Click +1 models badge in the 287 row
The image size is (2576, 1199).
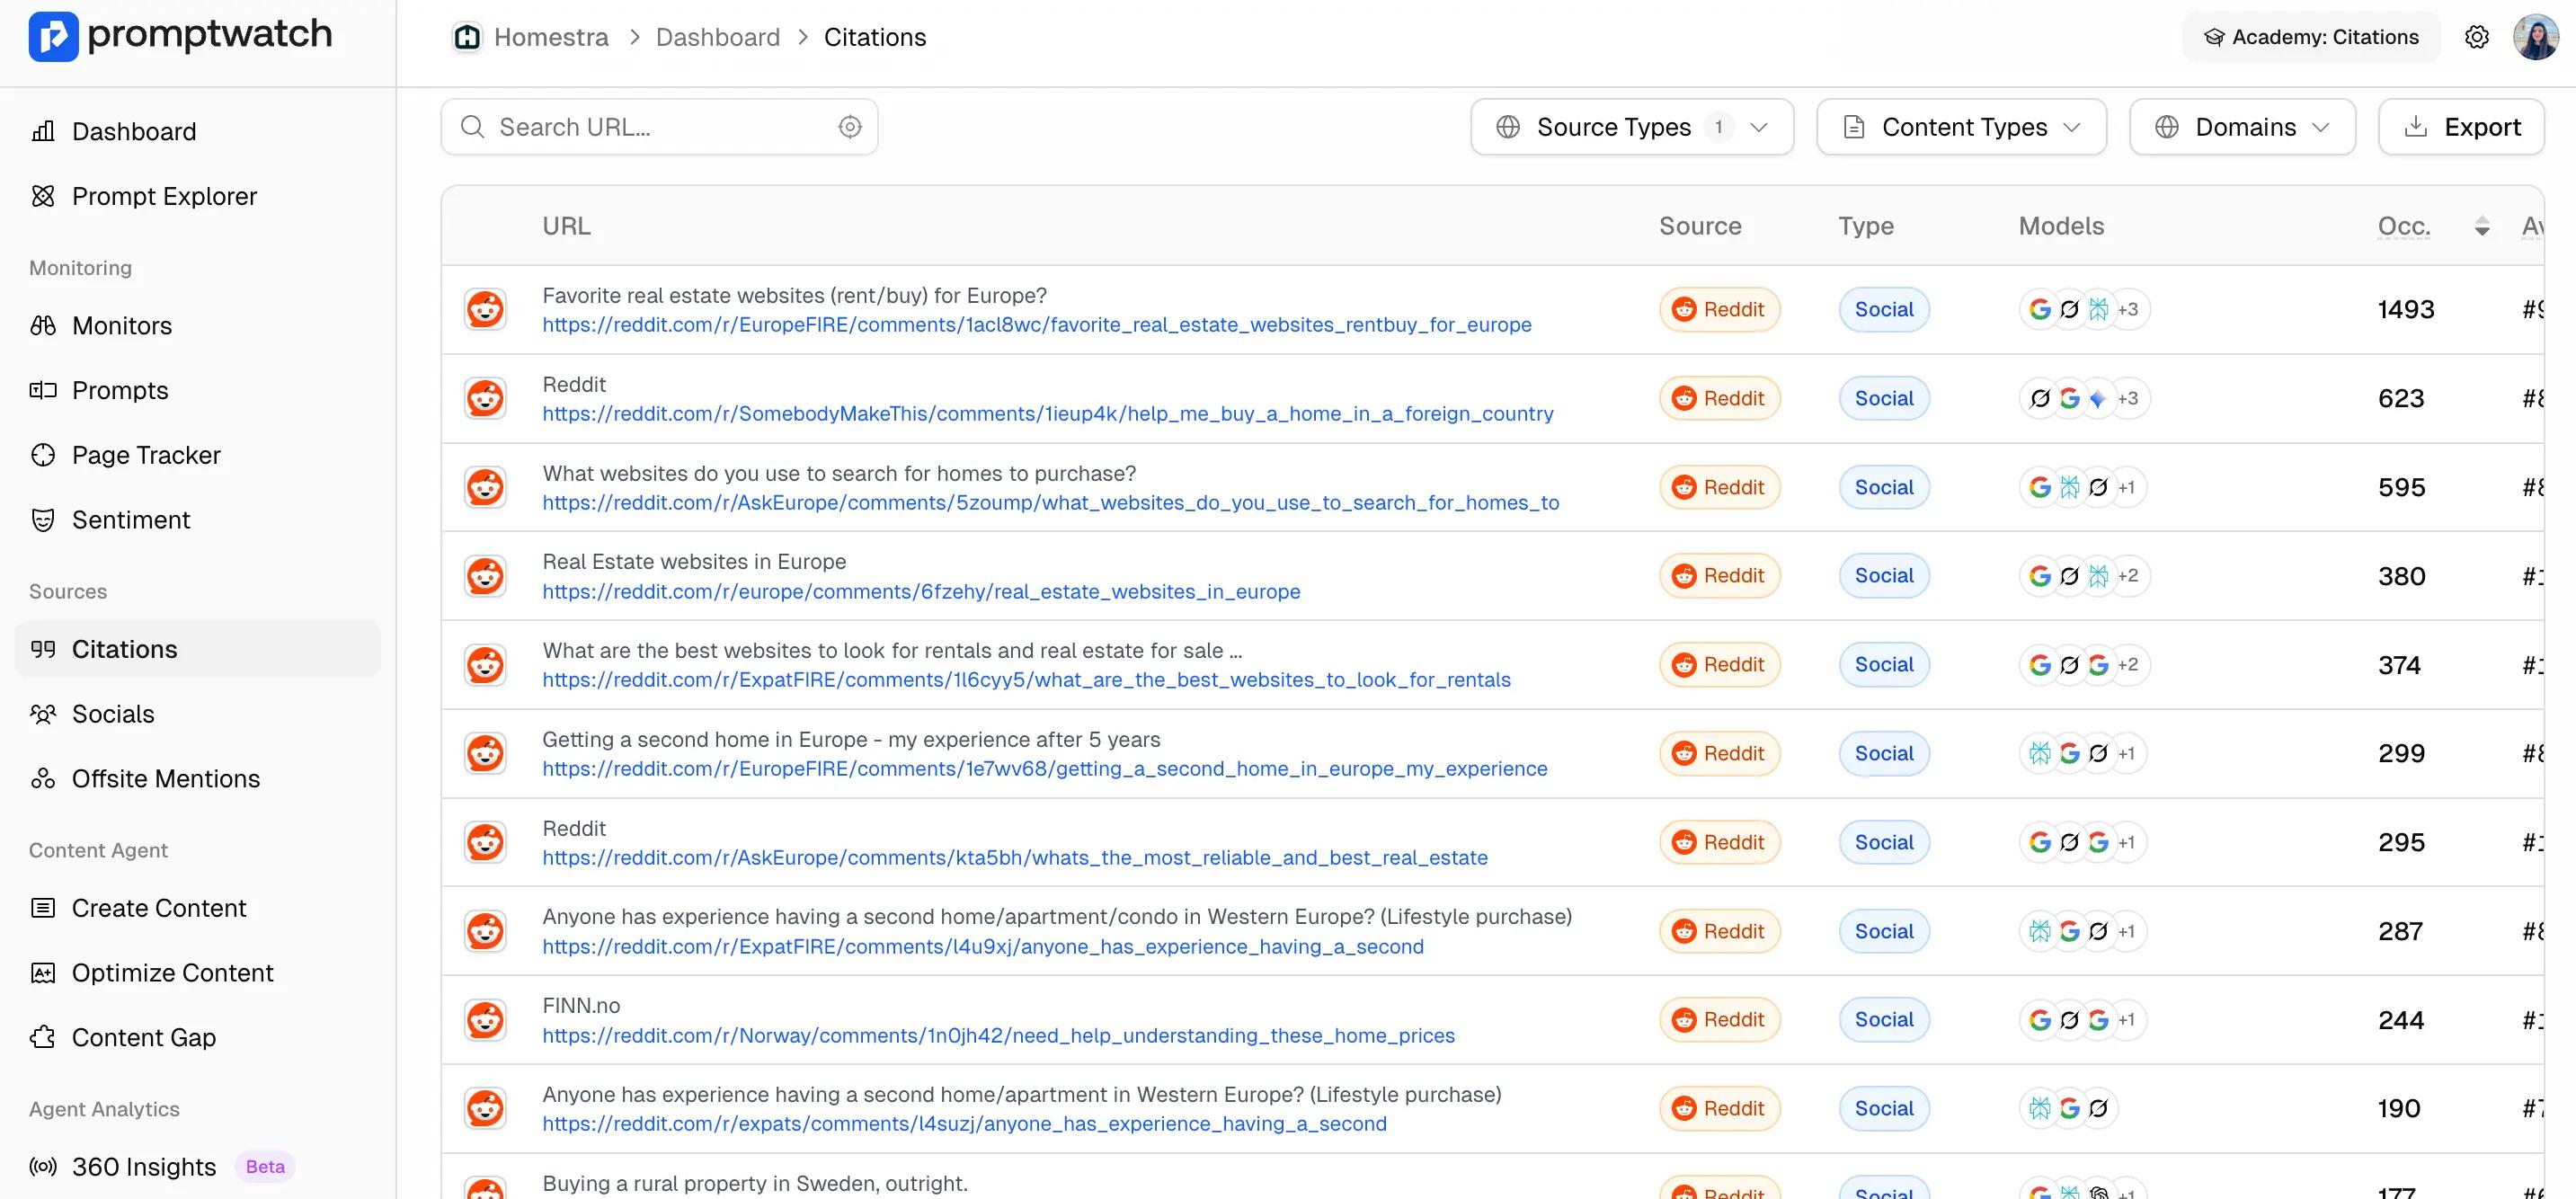[x=2127, y=932]
